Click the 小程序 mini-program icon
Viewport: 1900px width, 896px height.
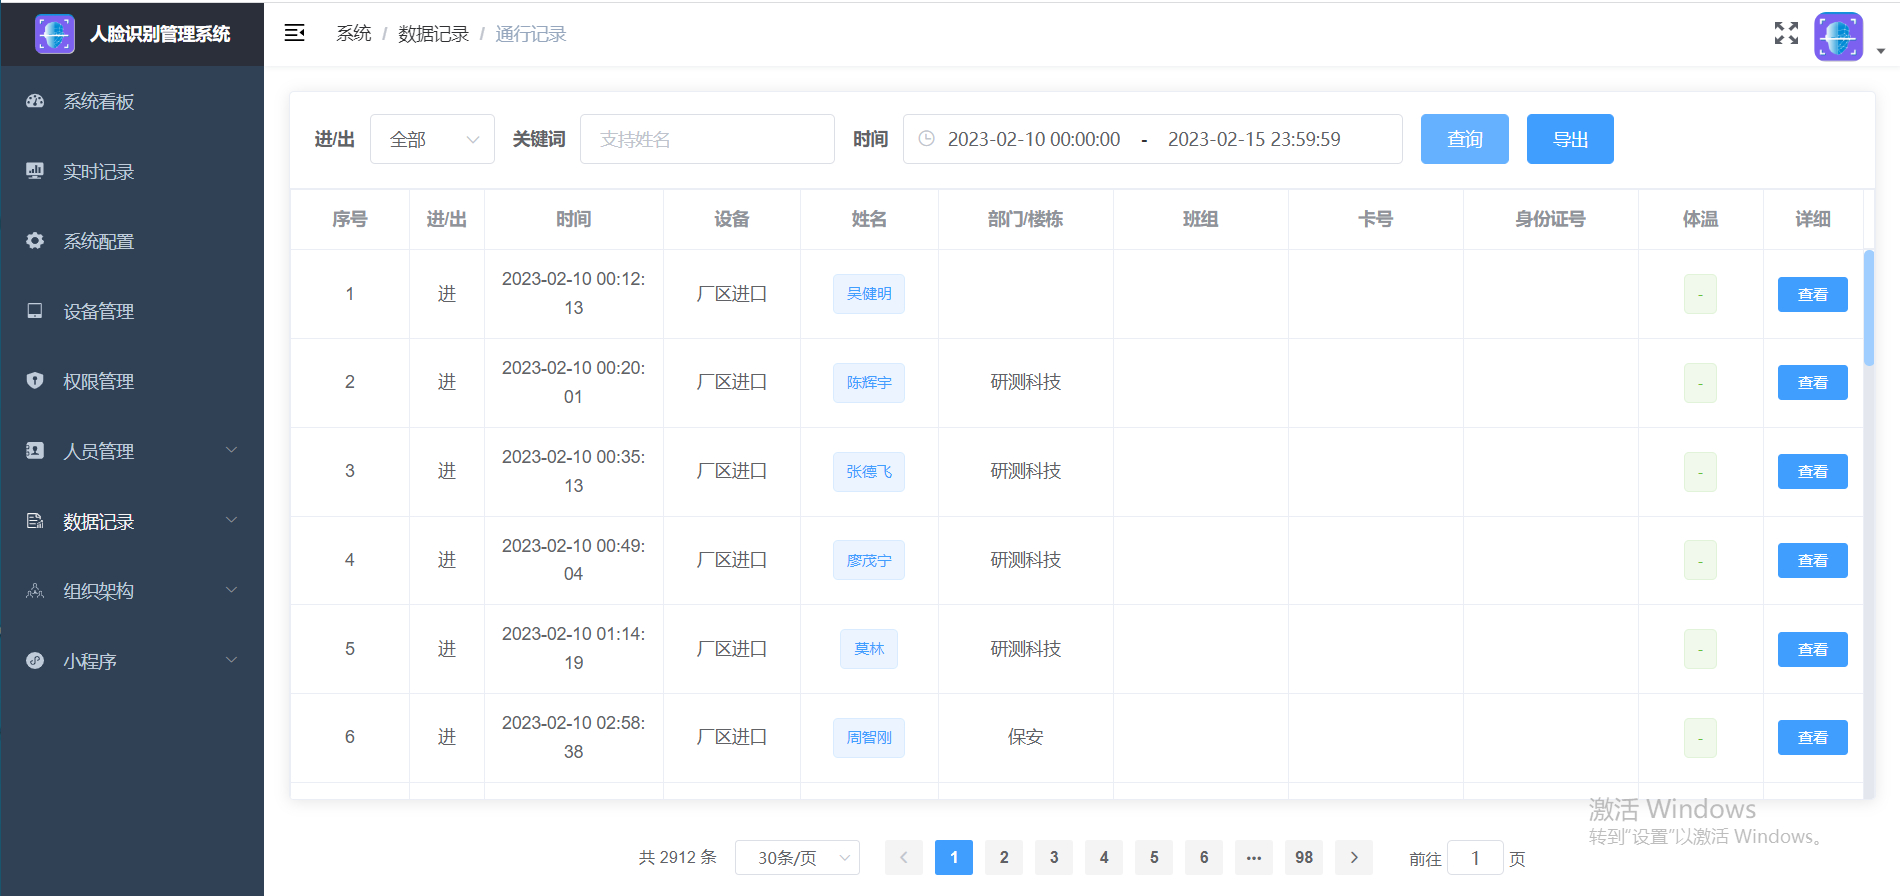35,661
